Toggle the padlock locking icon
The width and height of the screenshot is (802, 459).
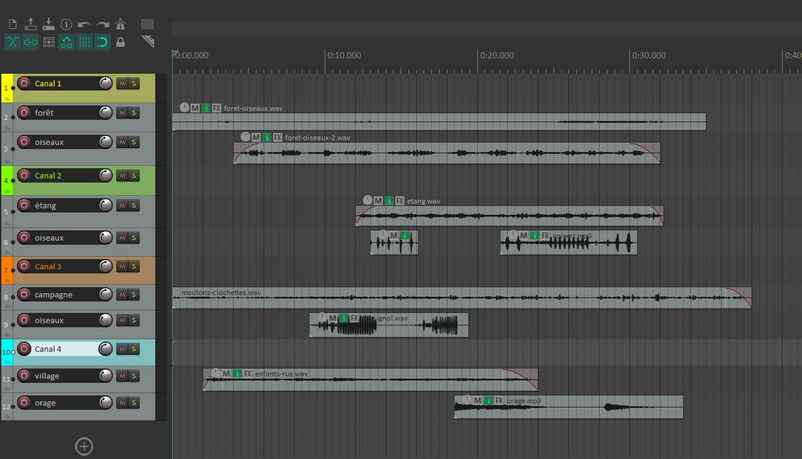(x=120, y=42)
